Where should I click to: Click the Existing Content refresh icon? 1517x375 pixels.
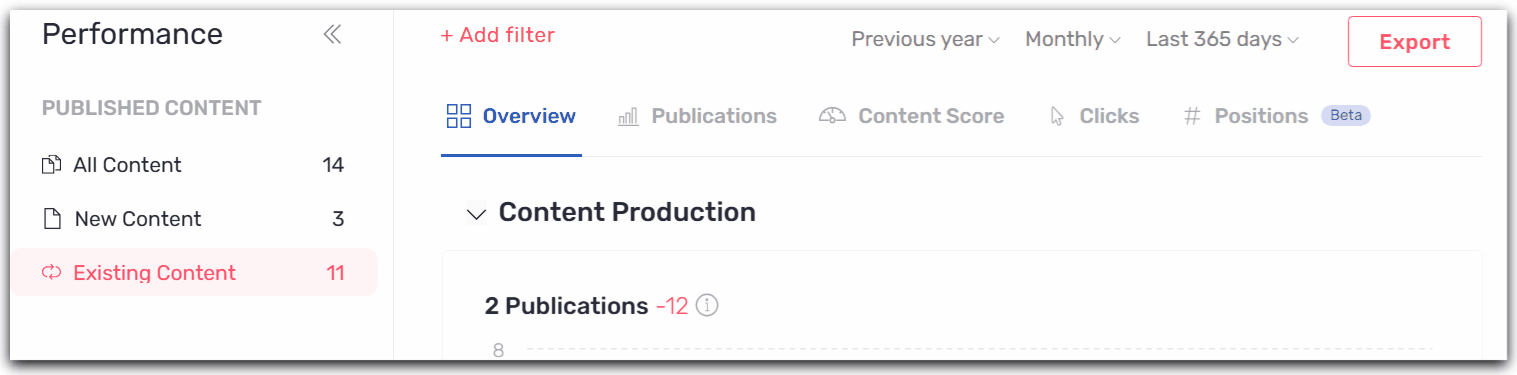point(51,273)
